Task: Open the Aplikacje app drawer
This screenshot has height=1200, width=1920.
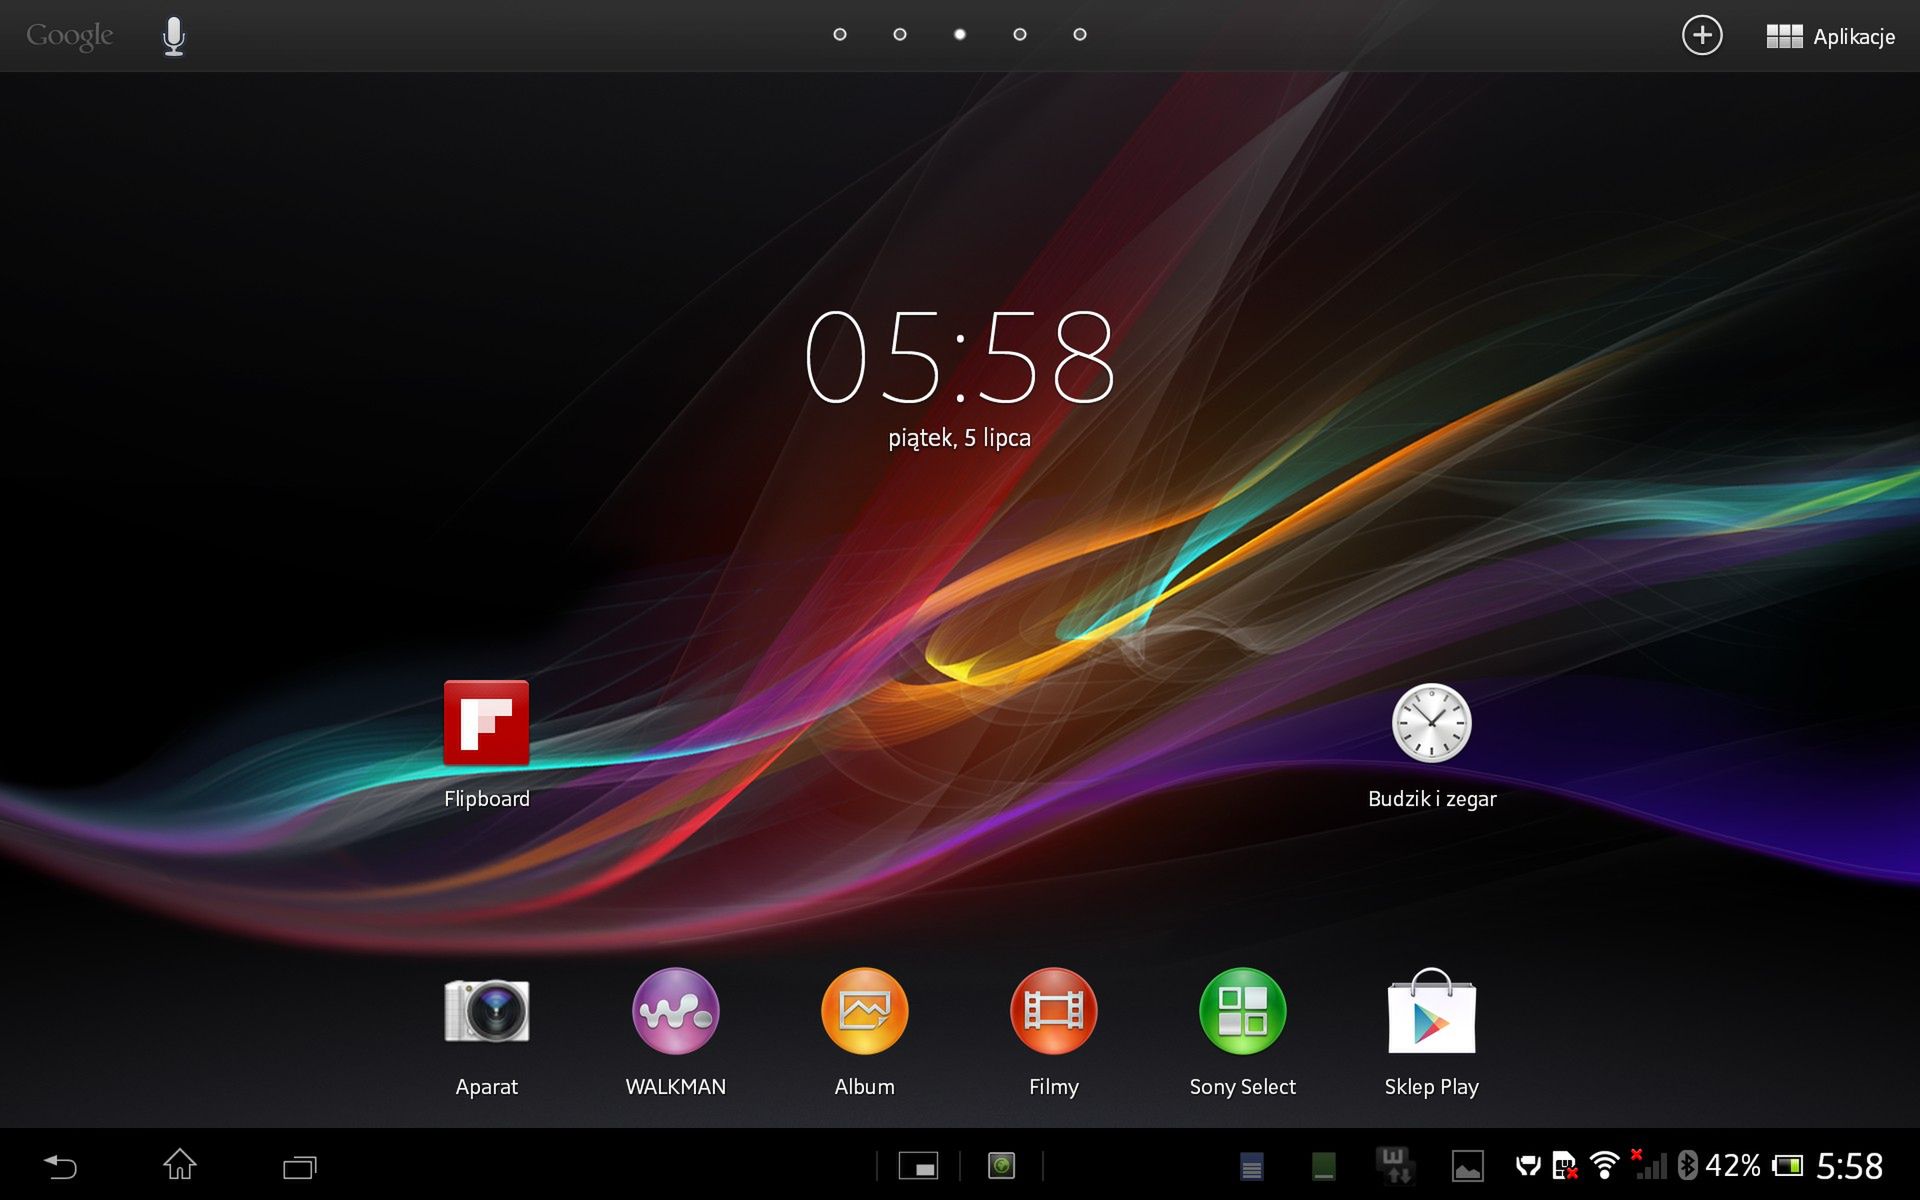Action: [1830, 36]
